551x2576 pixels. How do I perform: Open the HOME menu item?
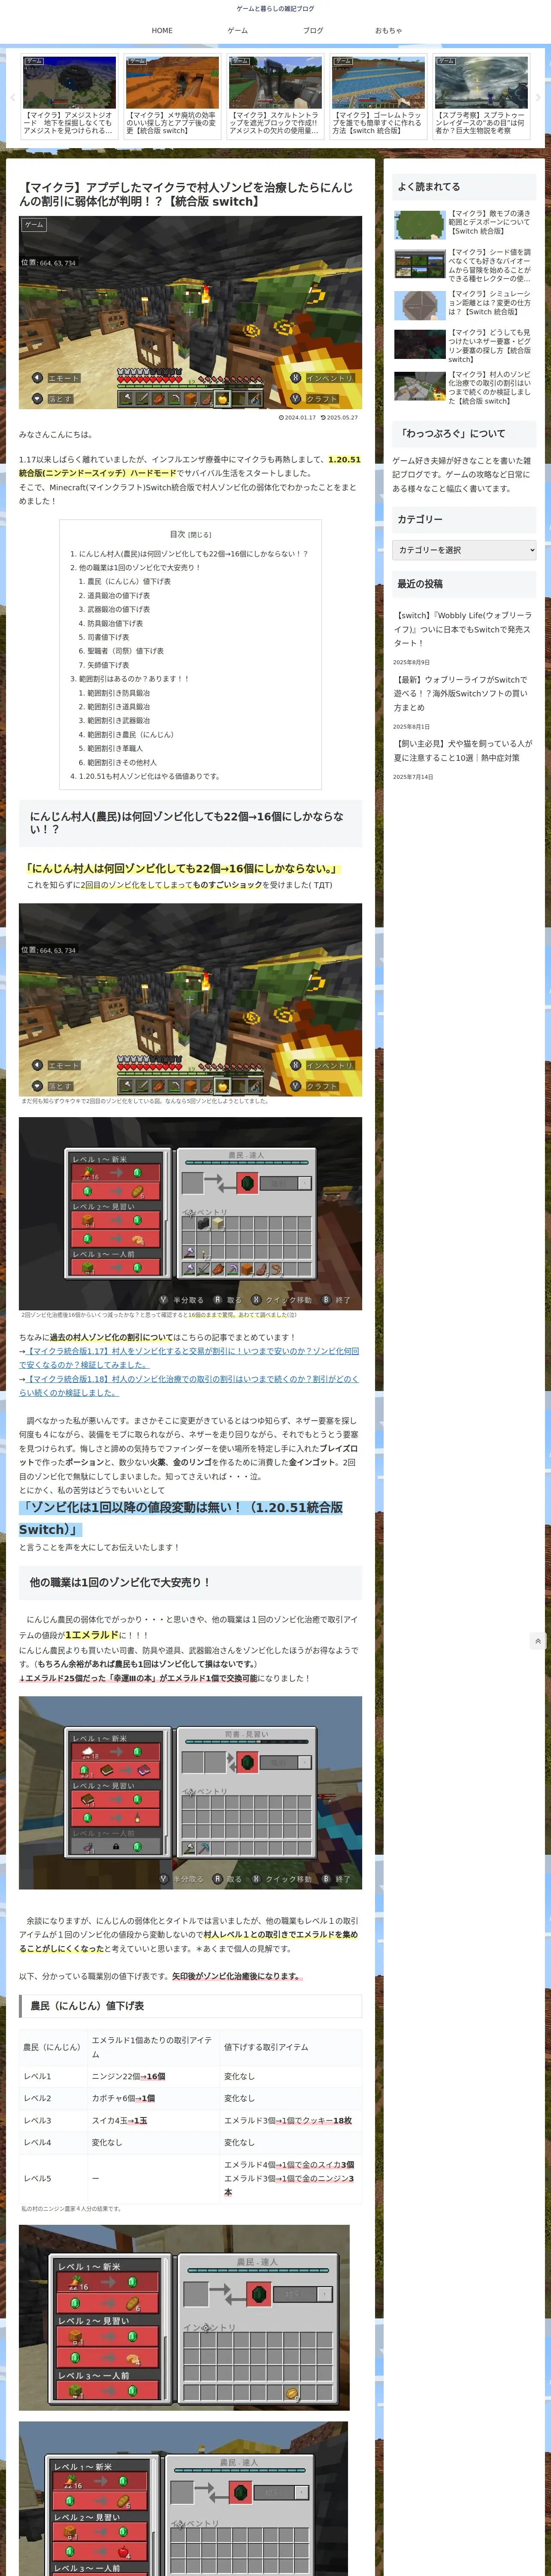(162, 31)
